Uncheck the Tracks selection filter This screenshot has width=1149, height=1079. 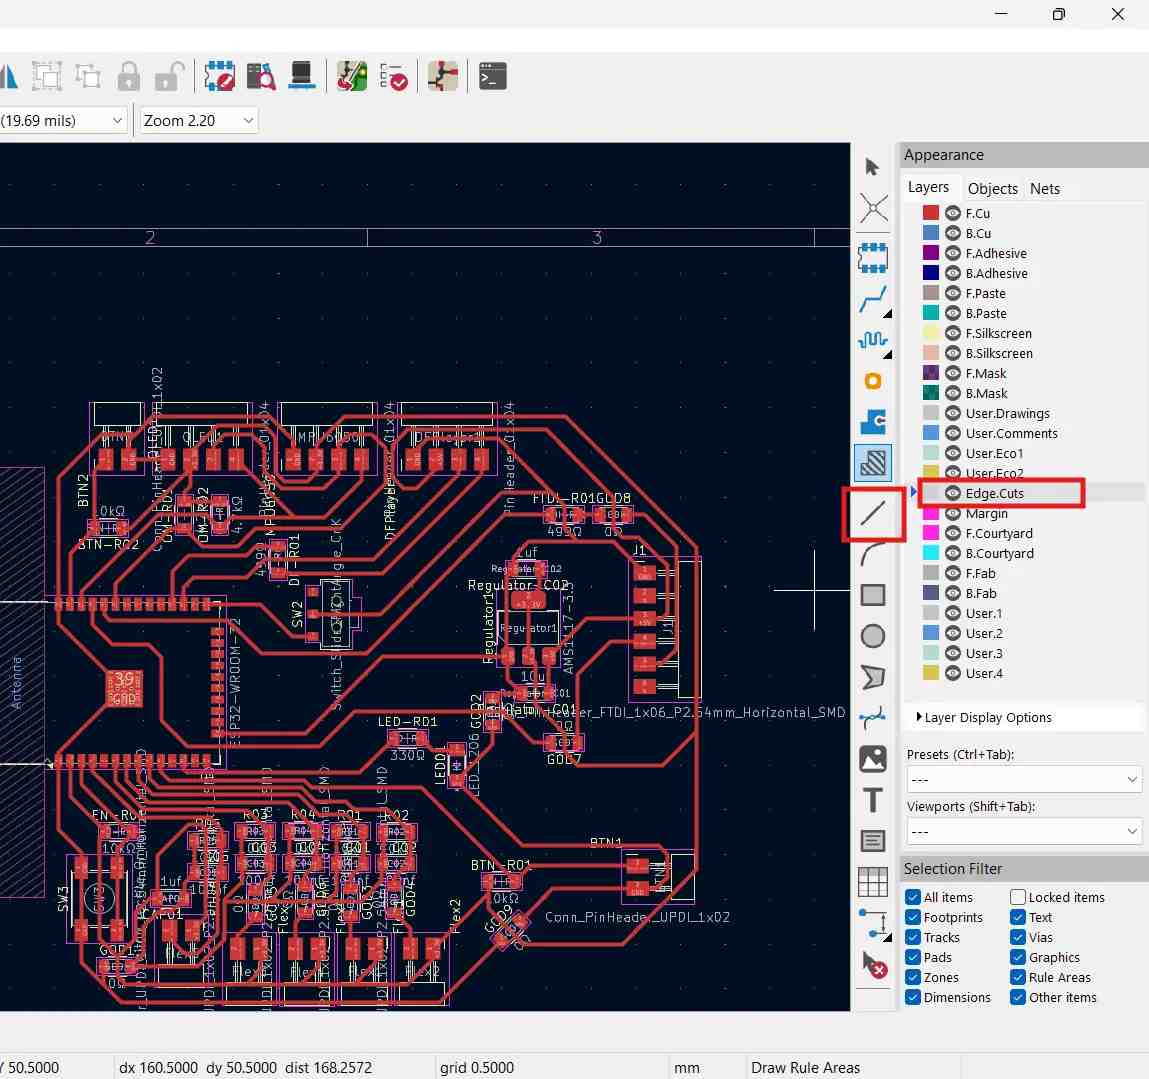click(913, 937)
